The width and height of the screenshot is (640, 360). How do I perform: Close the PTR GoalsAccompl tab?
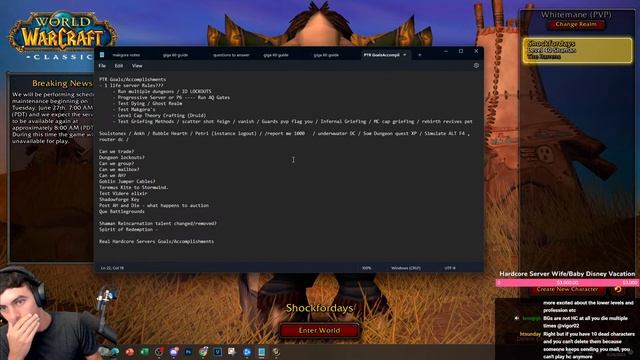point(405,55)
